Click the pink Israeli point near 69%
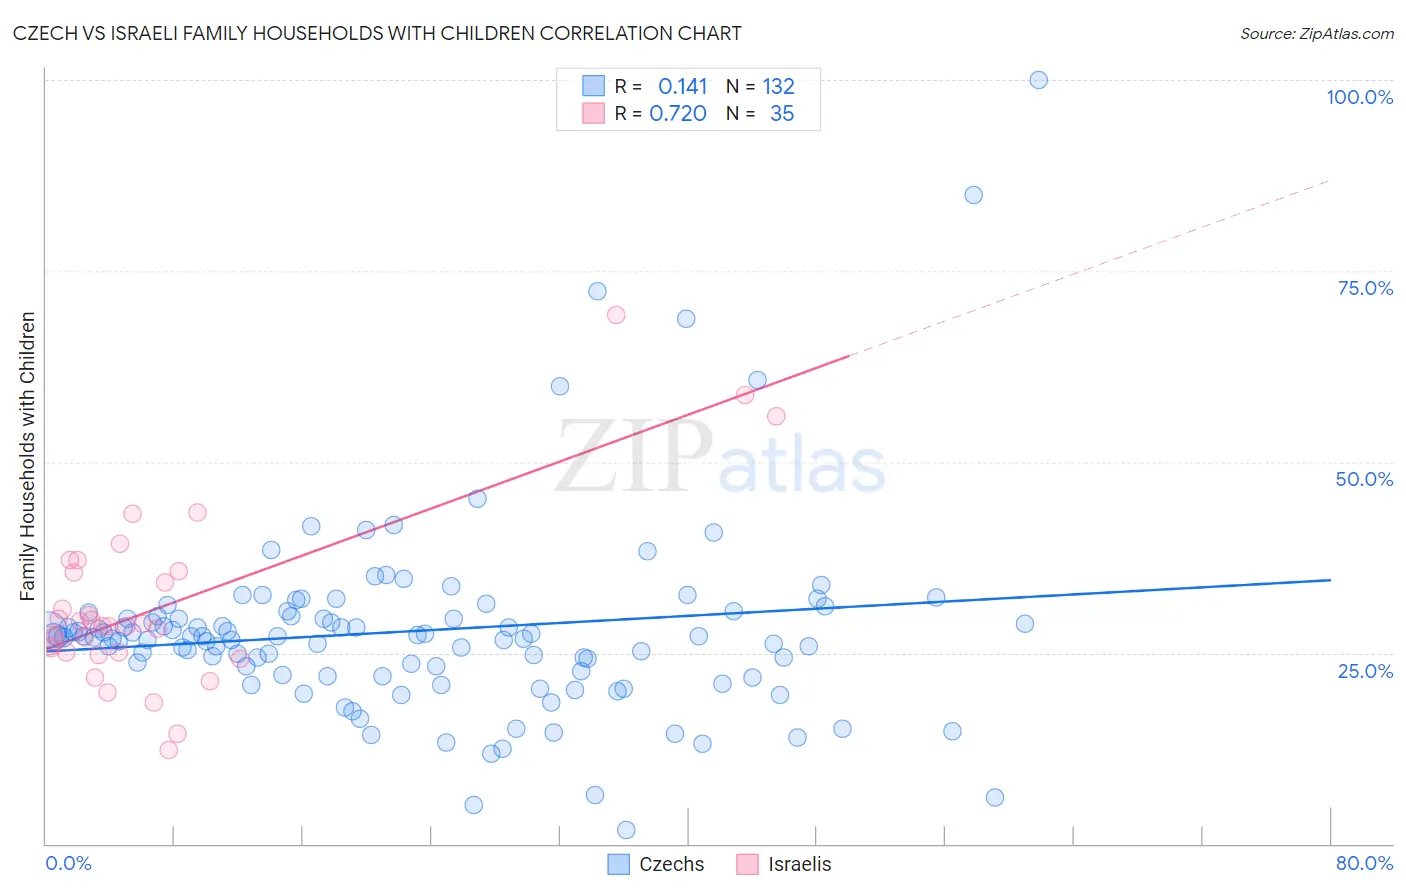 (616, 315)
